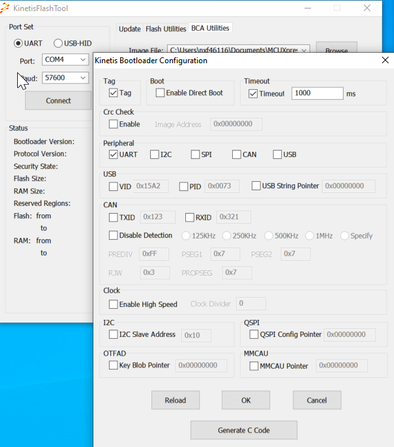Check the QSPI Config Pointer checkbox
The height and width of the screenshot is (447, 394).
(254, 334)
